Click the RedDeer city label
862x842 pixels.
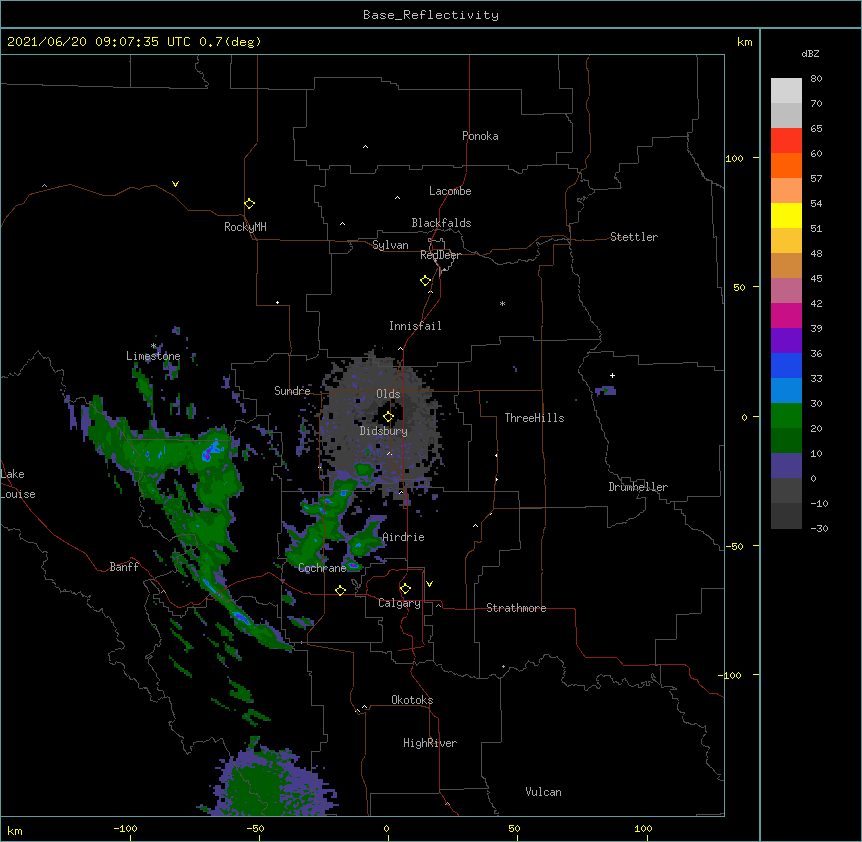[x=440, y=255]
